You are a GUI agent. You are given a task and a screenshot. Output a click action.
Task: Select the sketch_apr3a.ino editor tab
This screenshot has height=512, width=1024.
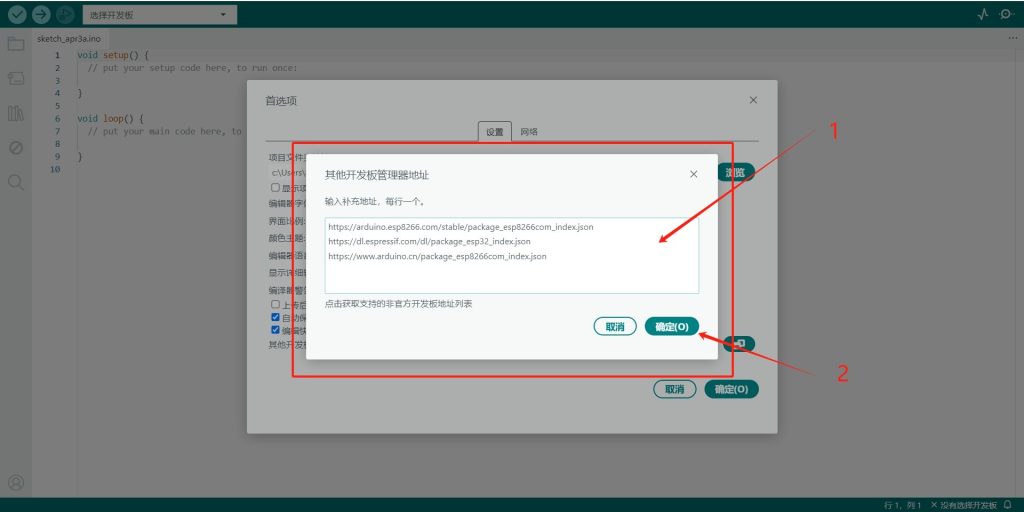69,39
